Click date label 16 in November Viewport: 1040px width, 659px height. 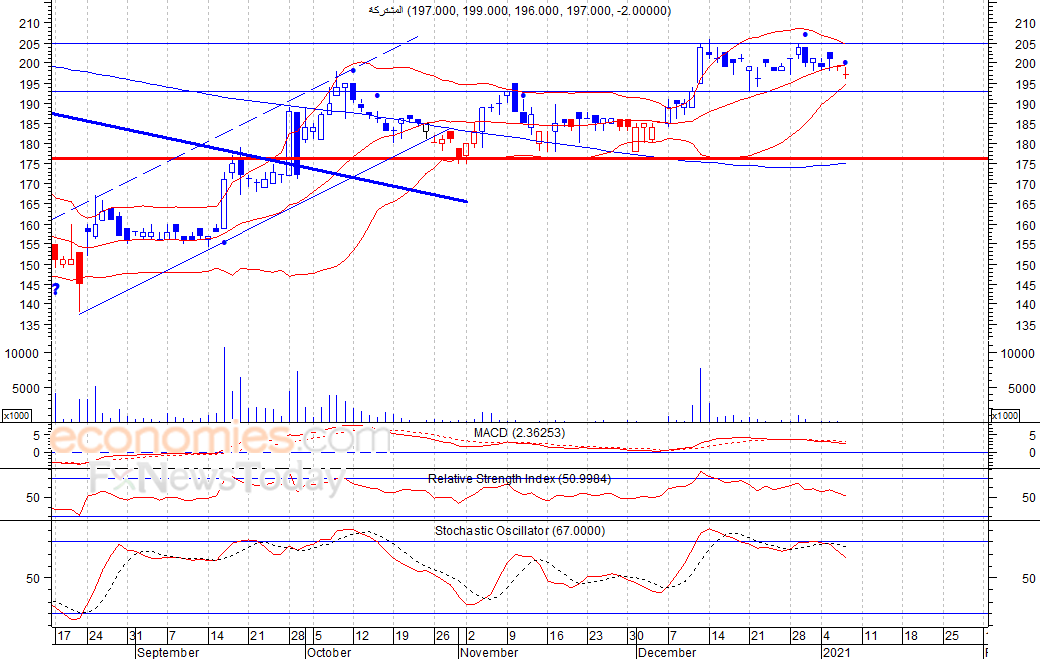[556, 636]
